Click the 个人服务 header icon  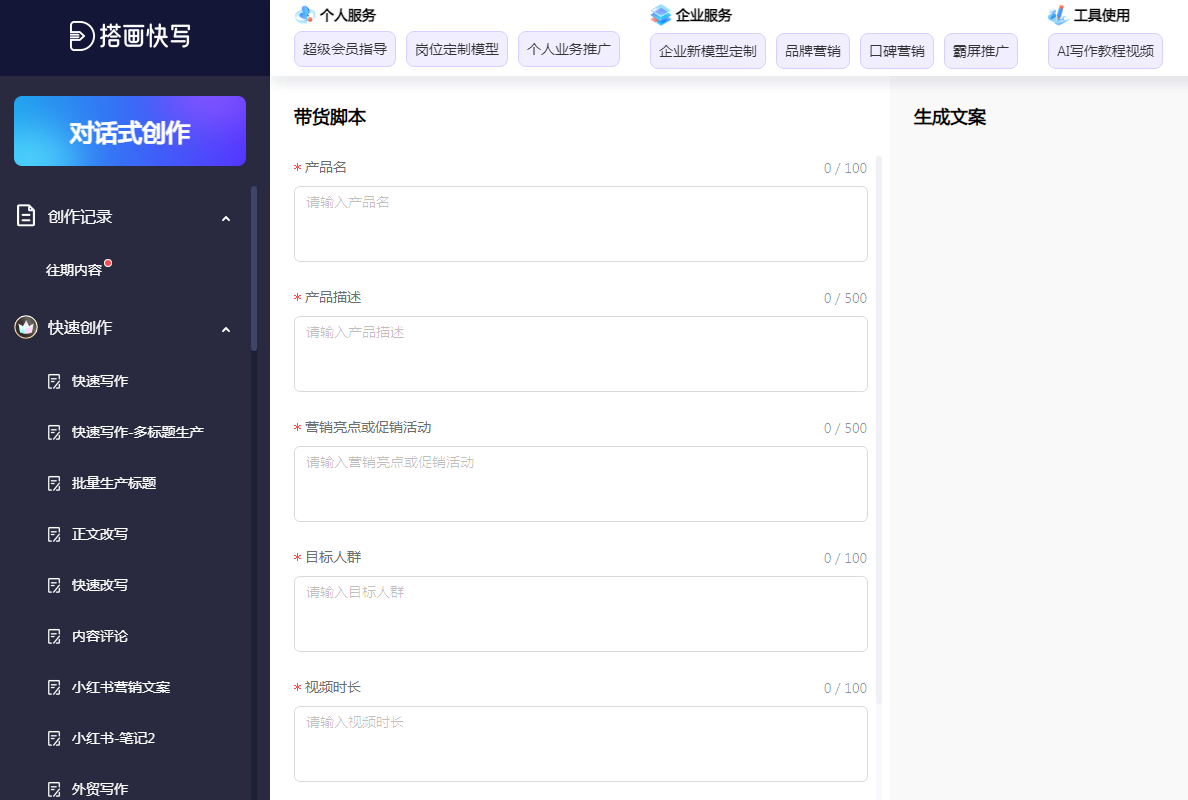point(305,15)
